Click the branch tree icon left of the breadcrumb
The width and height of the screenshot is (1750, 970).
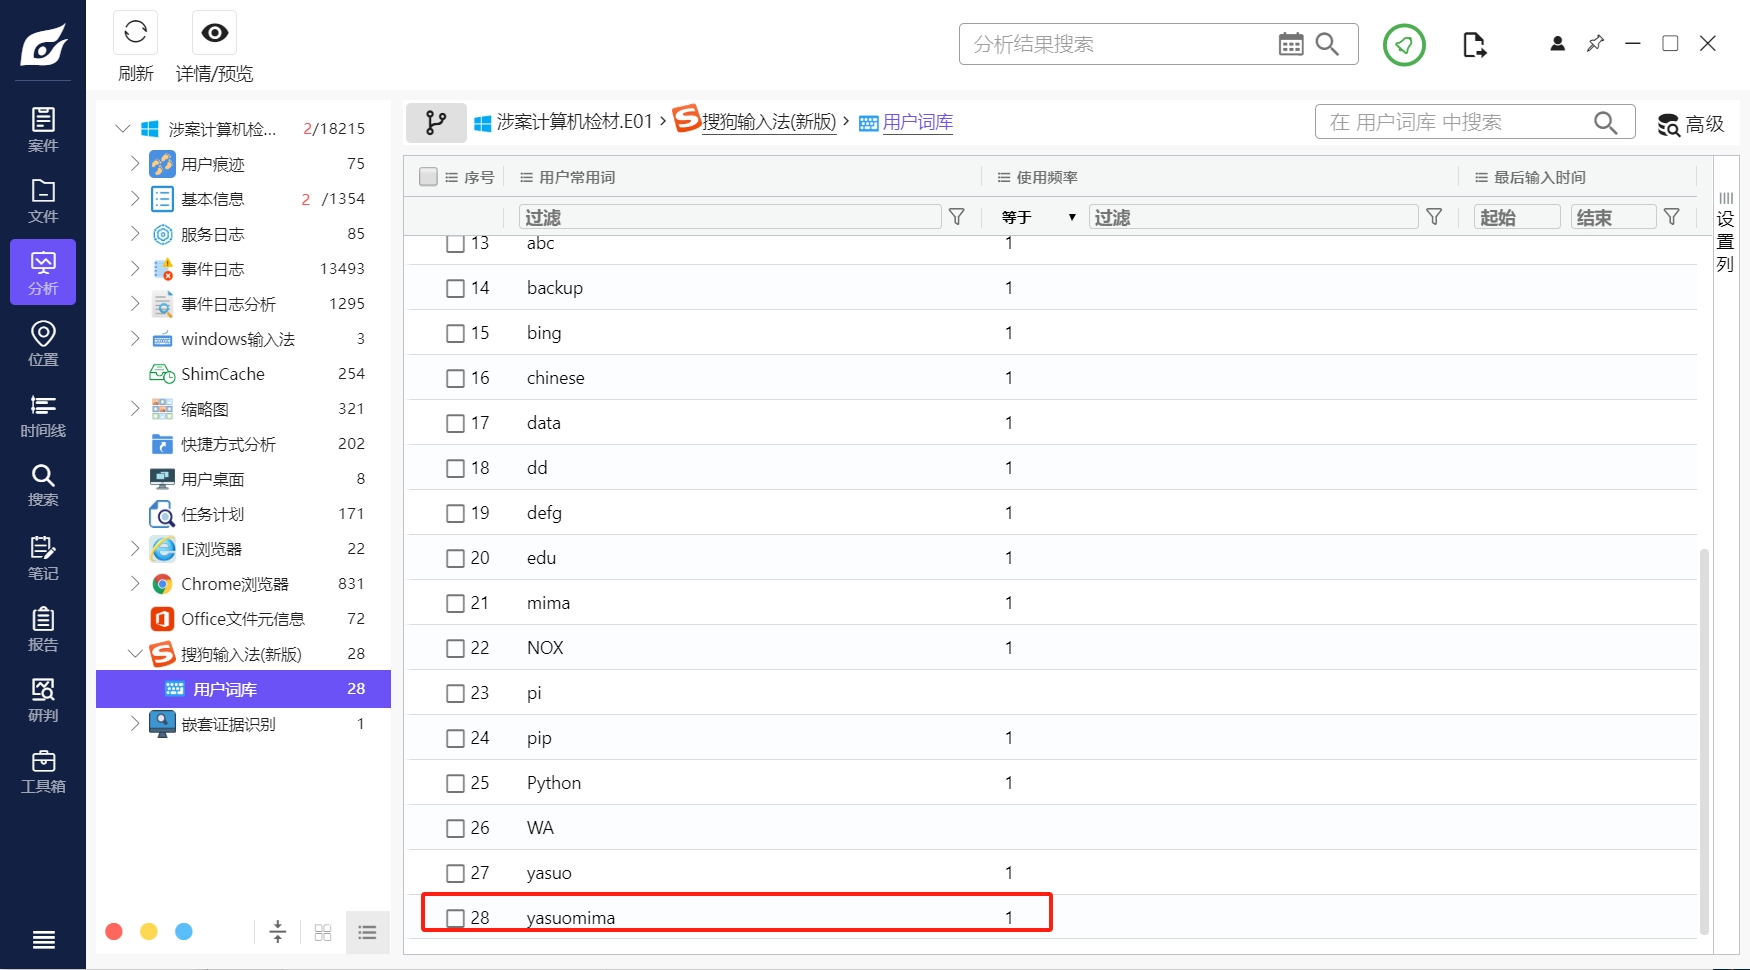(436, 122)
